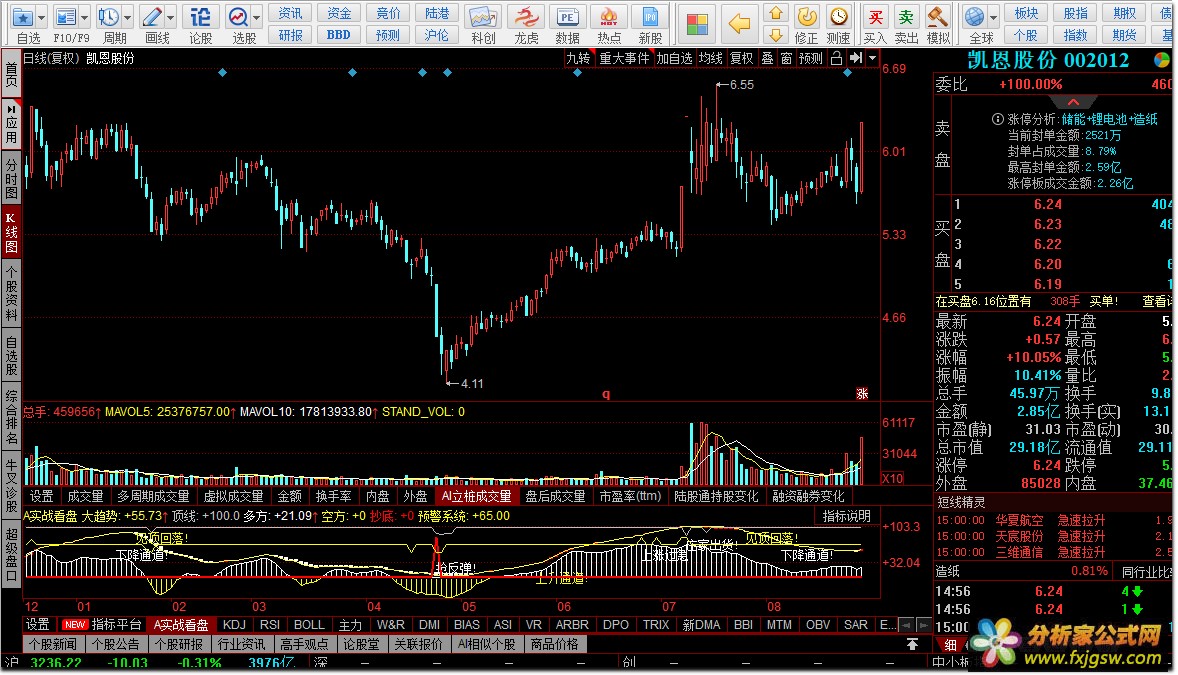Toggle the chart lock icon
1178x675 pixels.
point(836,59)
